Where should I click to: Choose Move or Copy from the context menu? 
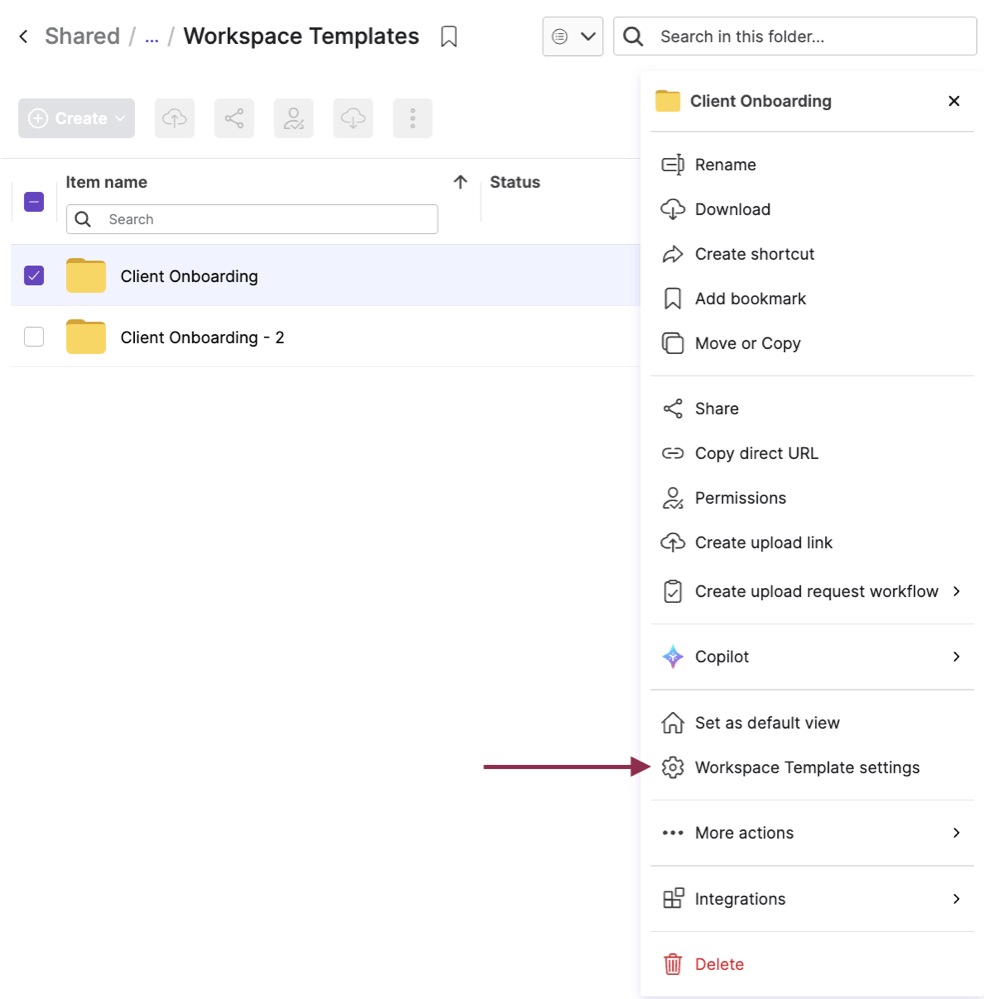(x=747, y=343)
